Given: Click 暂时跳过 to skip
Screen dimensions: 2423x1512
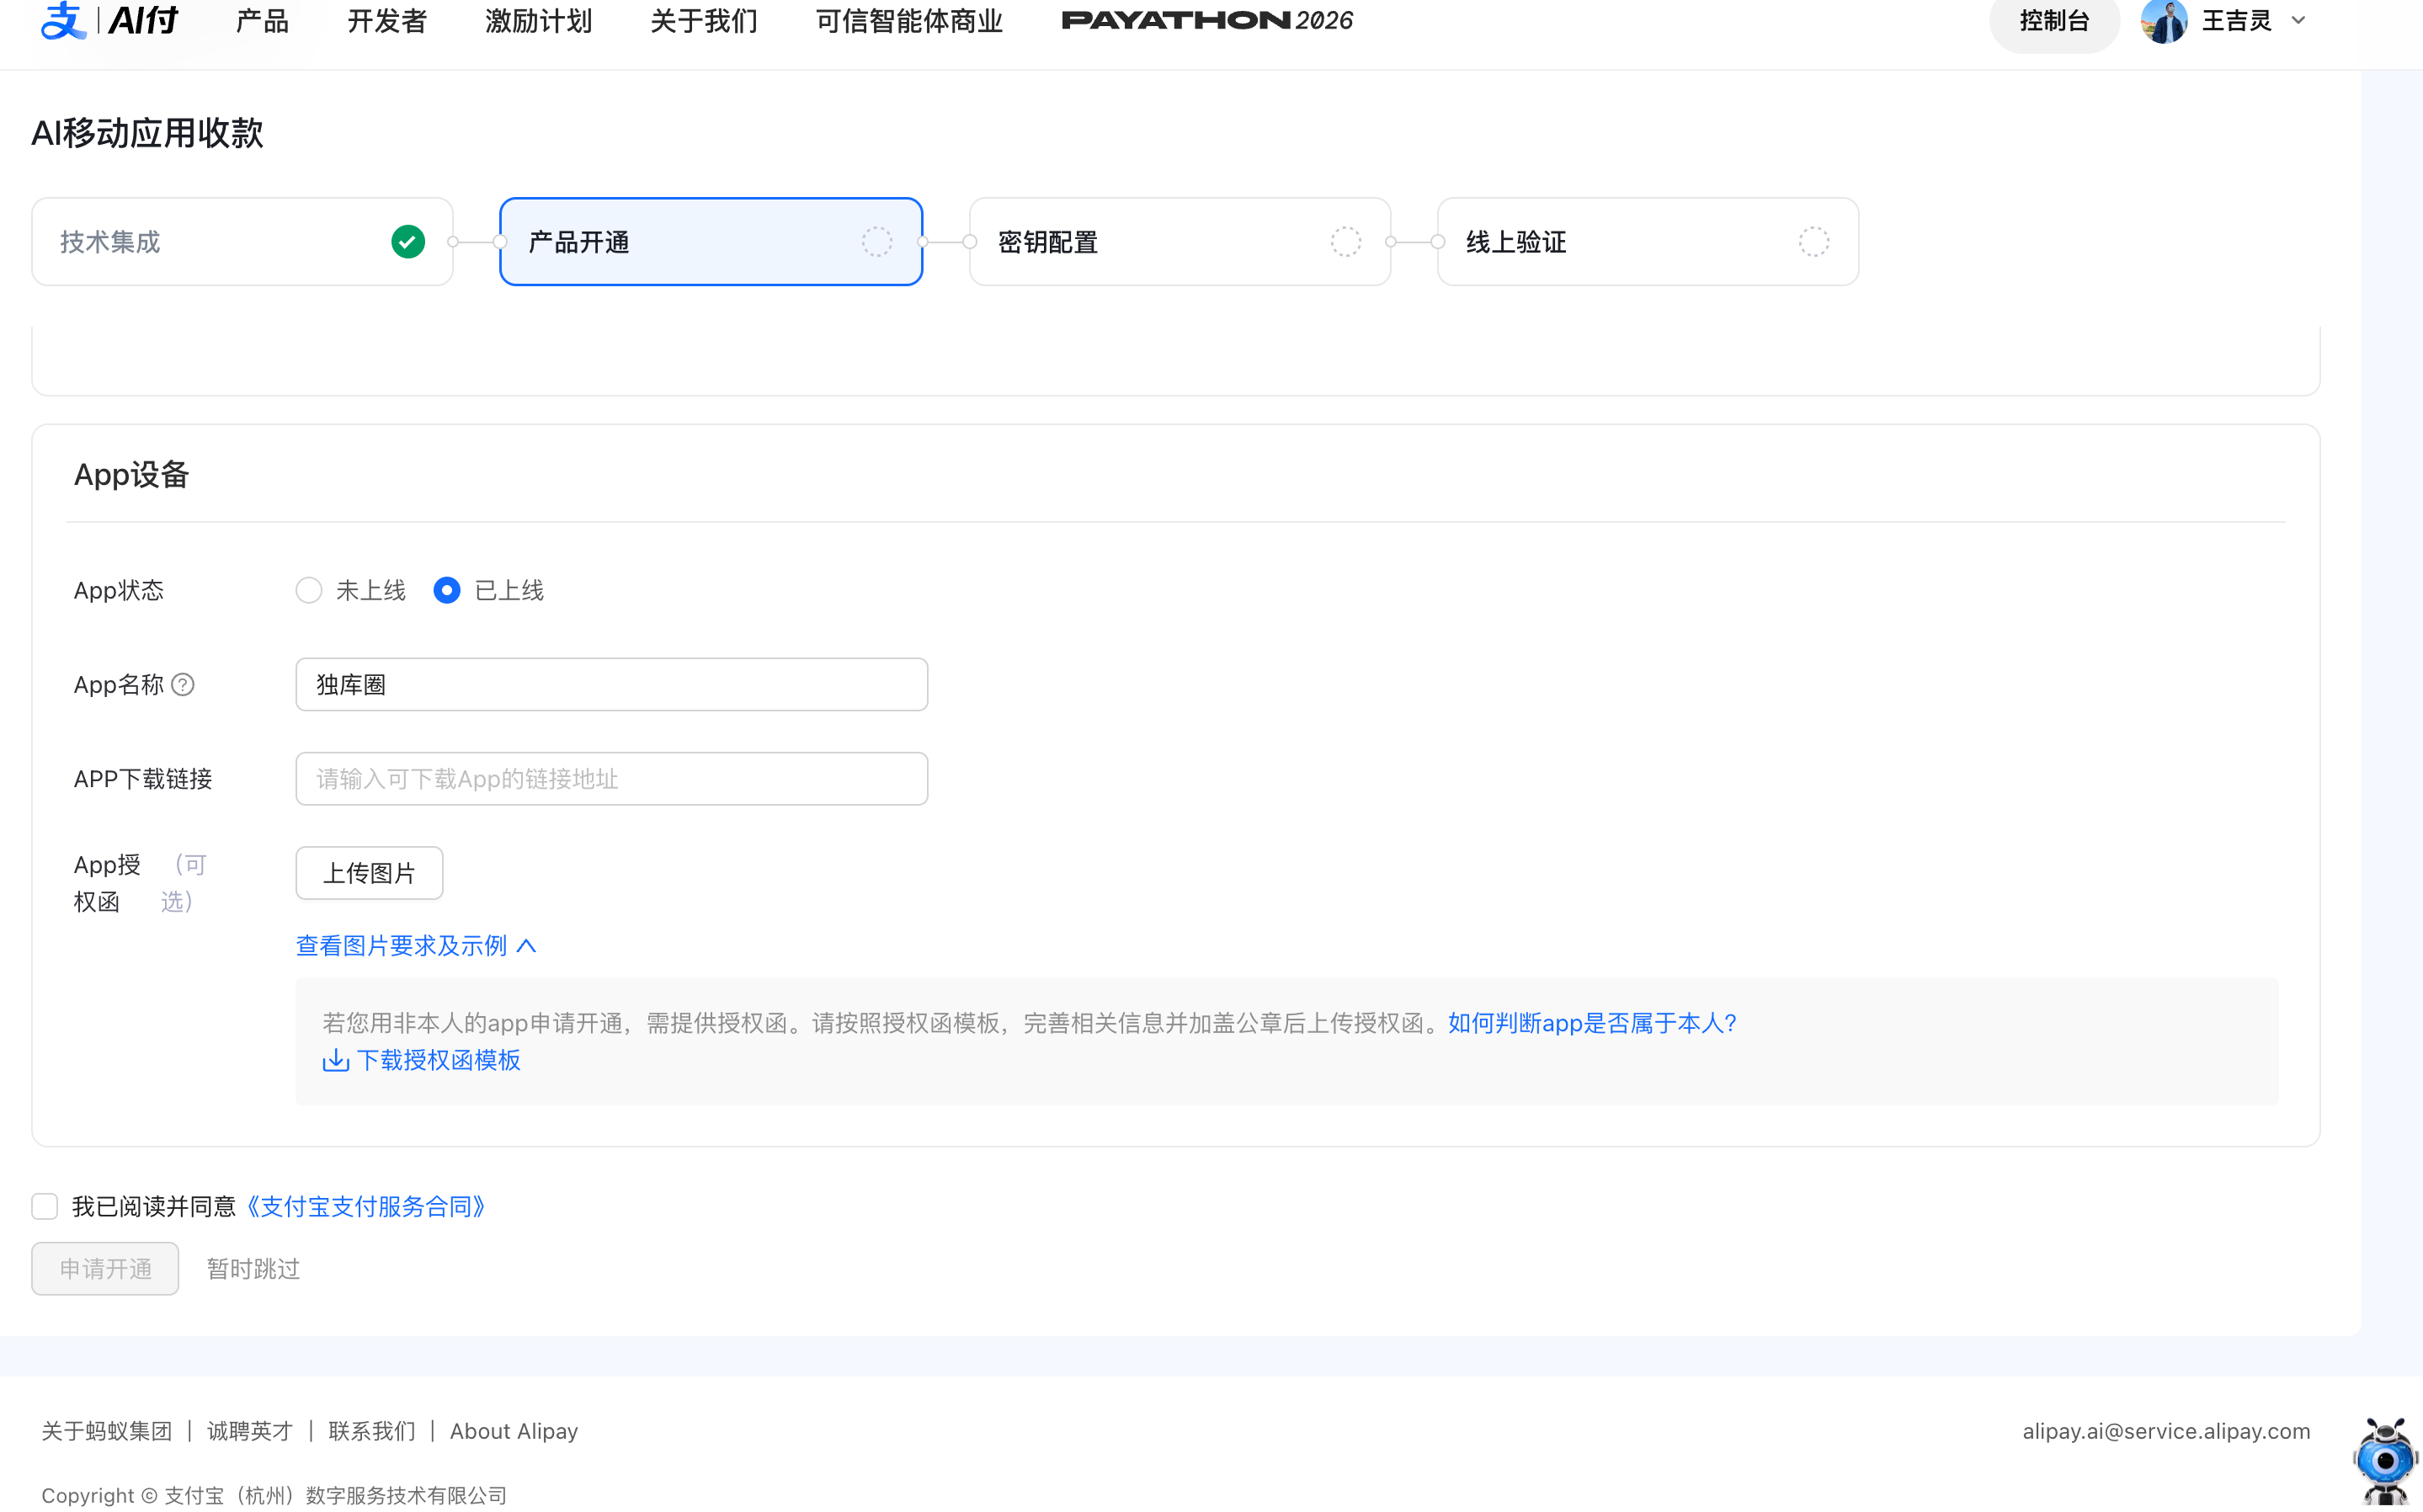Looking at the screenshot, I should point(253,1269).
